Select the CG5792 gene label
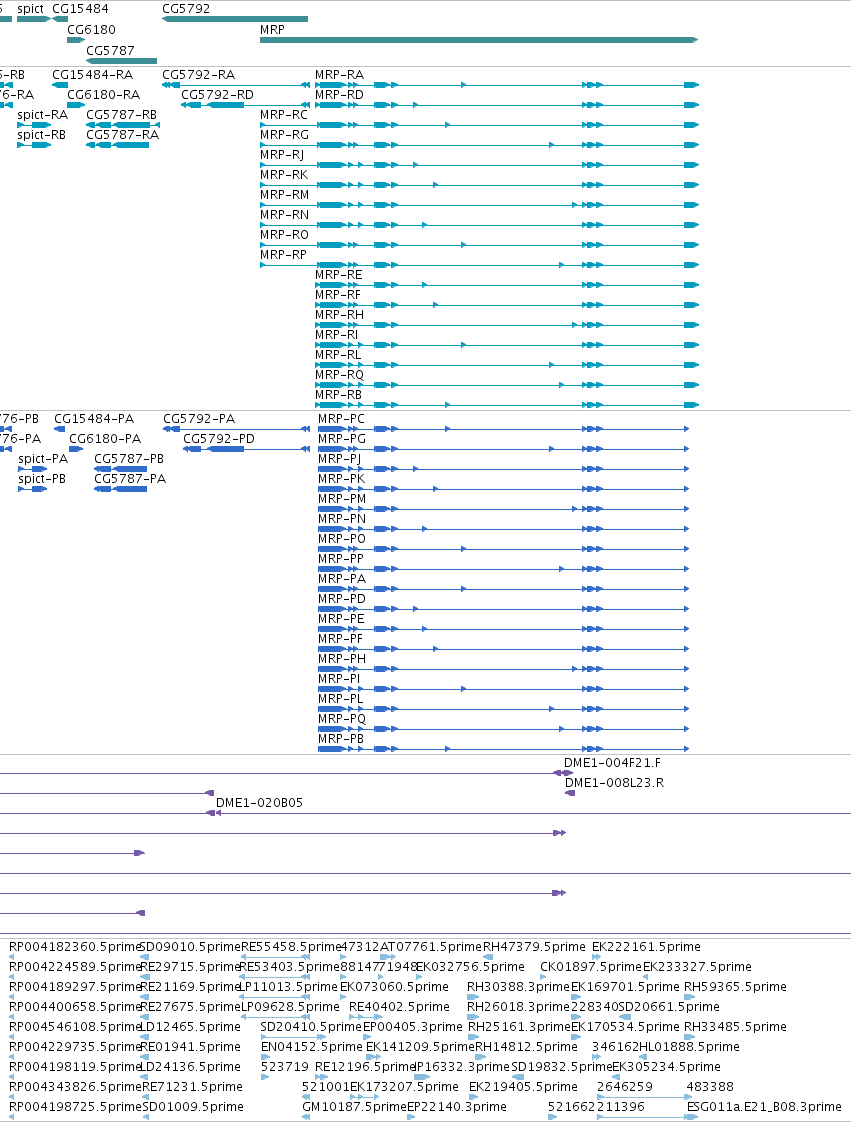The width and height of the screenshot is (851, 1122). tap(186, 9)
